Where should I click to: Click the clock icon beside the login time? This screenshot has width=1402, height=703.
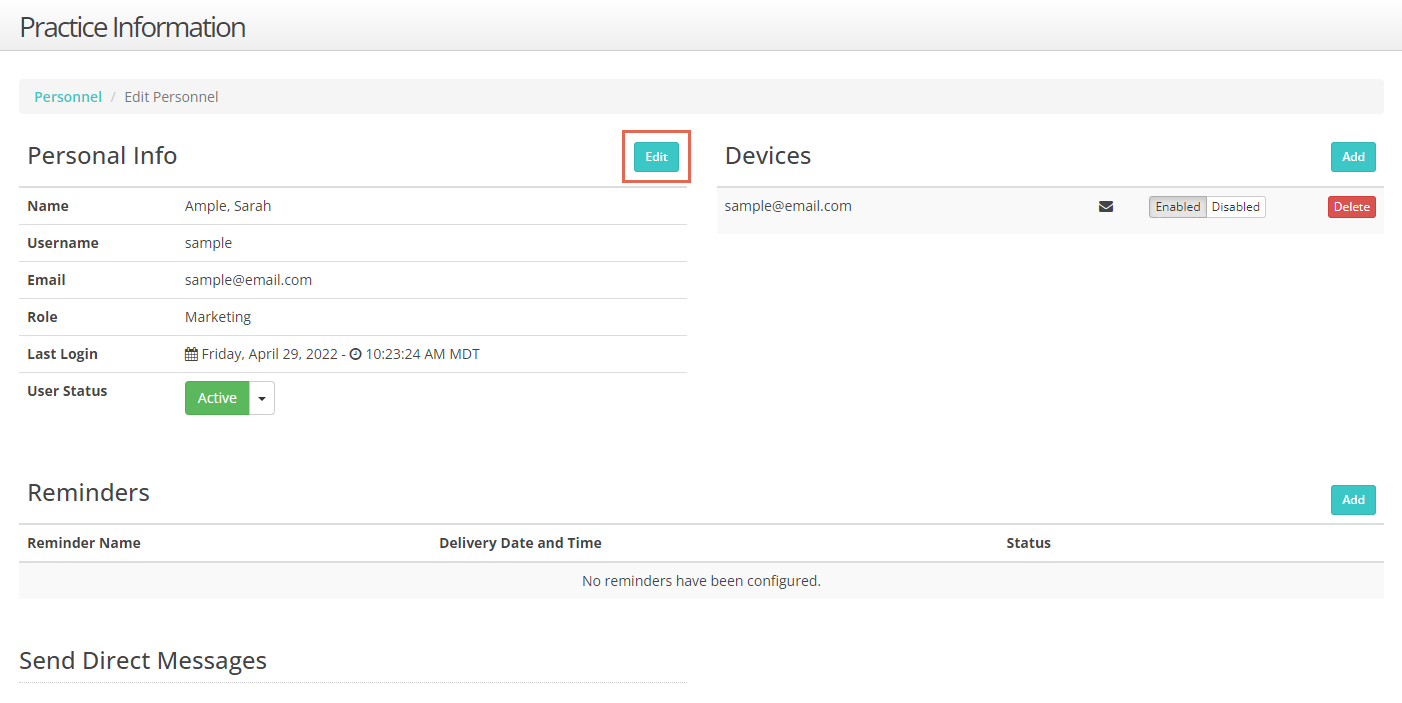355,354
